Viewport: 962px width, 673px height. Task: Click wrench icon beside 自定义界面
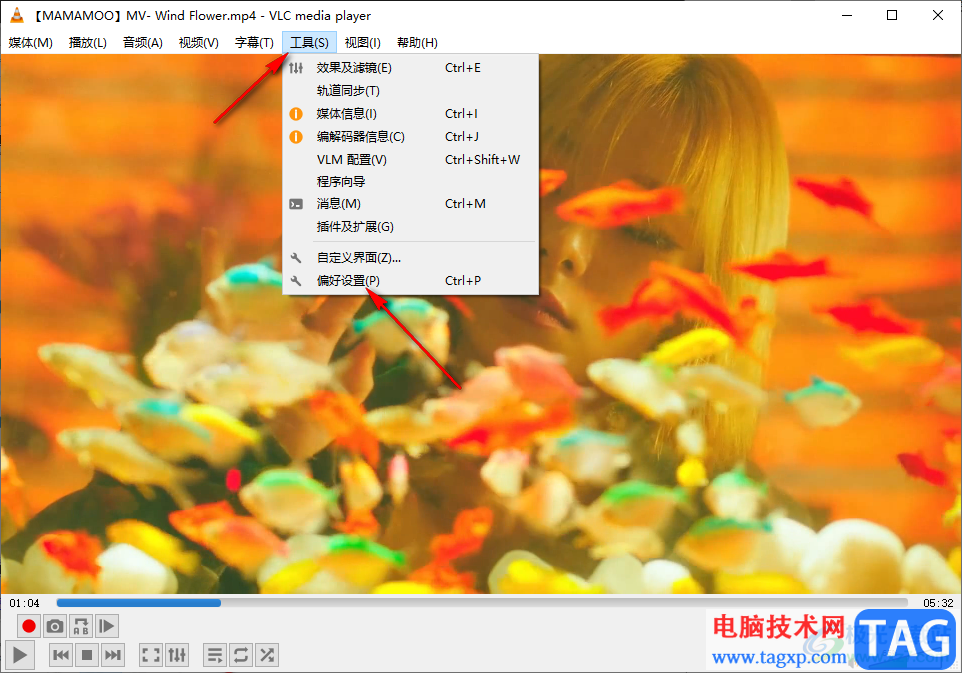click(296, 258)
